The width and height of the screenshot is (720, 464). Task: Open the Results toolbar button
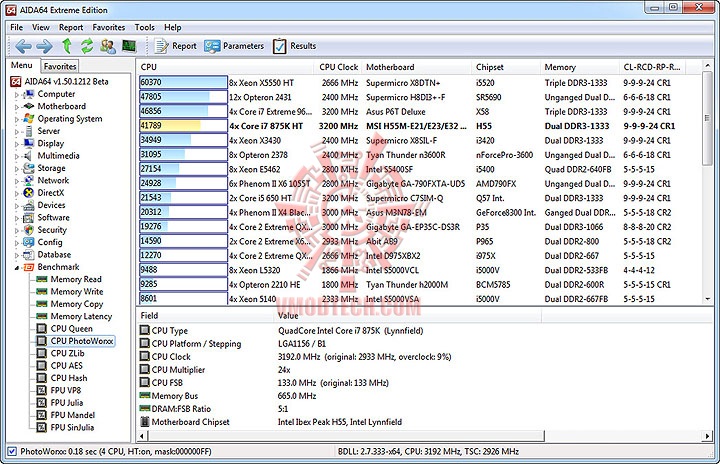[294, 46]
